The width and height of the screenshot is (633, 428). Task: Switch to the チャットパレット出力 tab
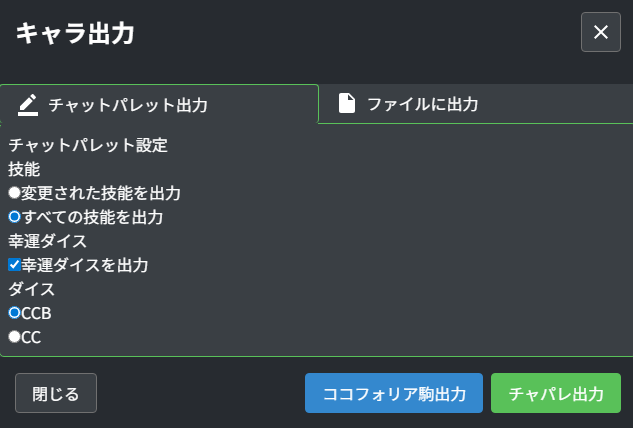coord(159,104)
